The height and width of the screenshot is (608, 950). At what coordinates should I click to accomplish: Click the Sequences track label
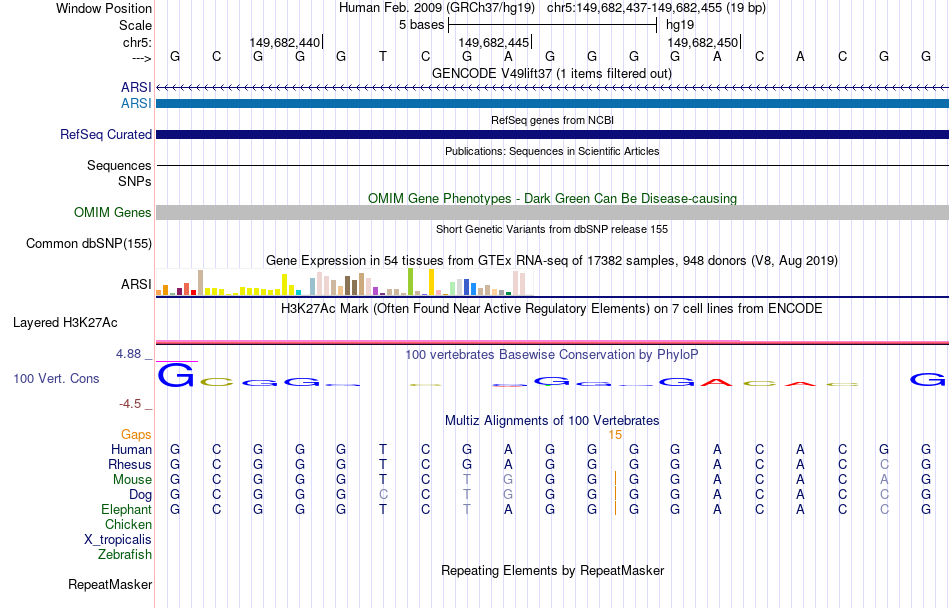click(119, 165)
